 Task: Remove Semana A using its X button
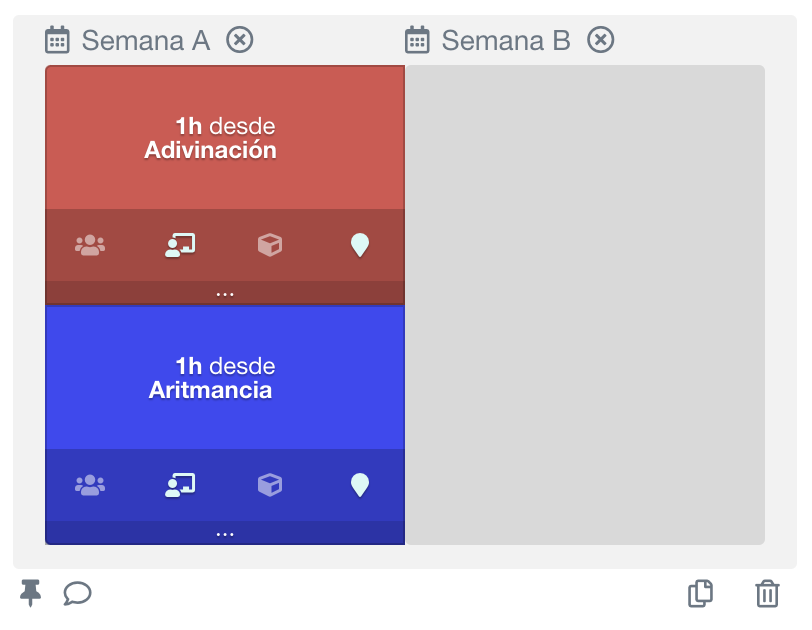click(239, 40)
